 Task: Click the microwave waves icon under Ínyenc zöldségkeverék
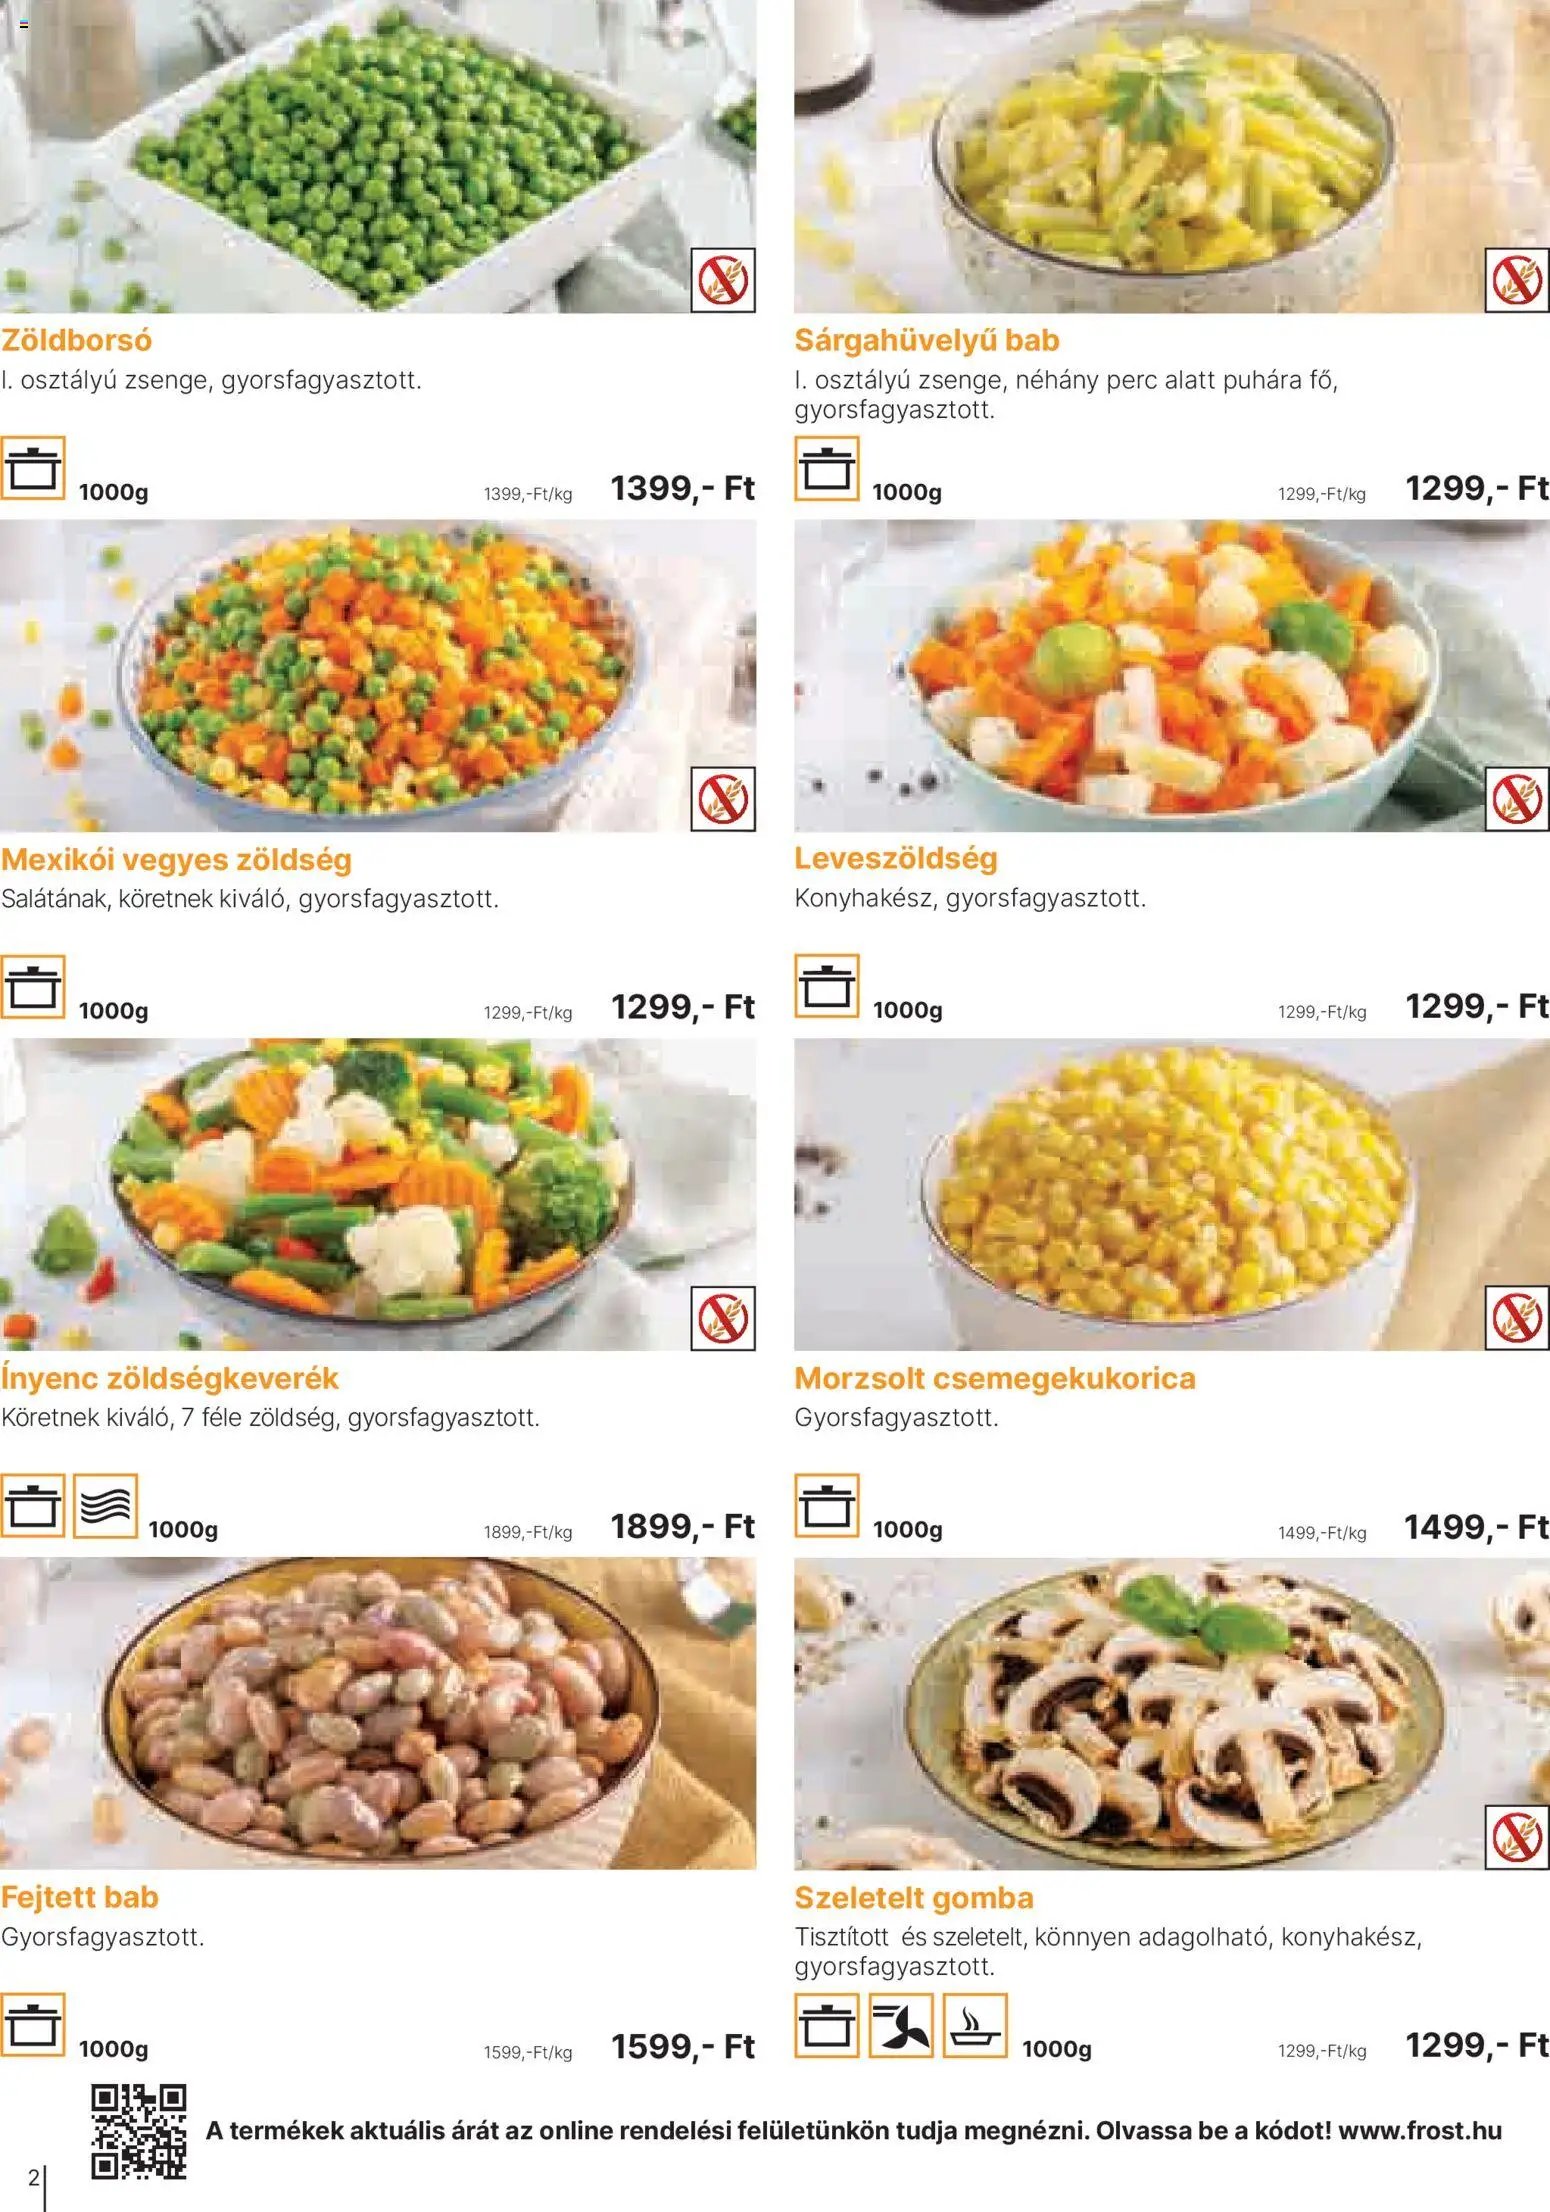106,1505
